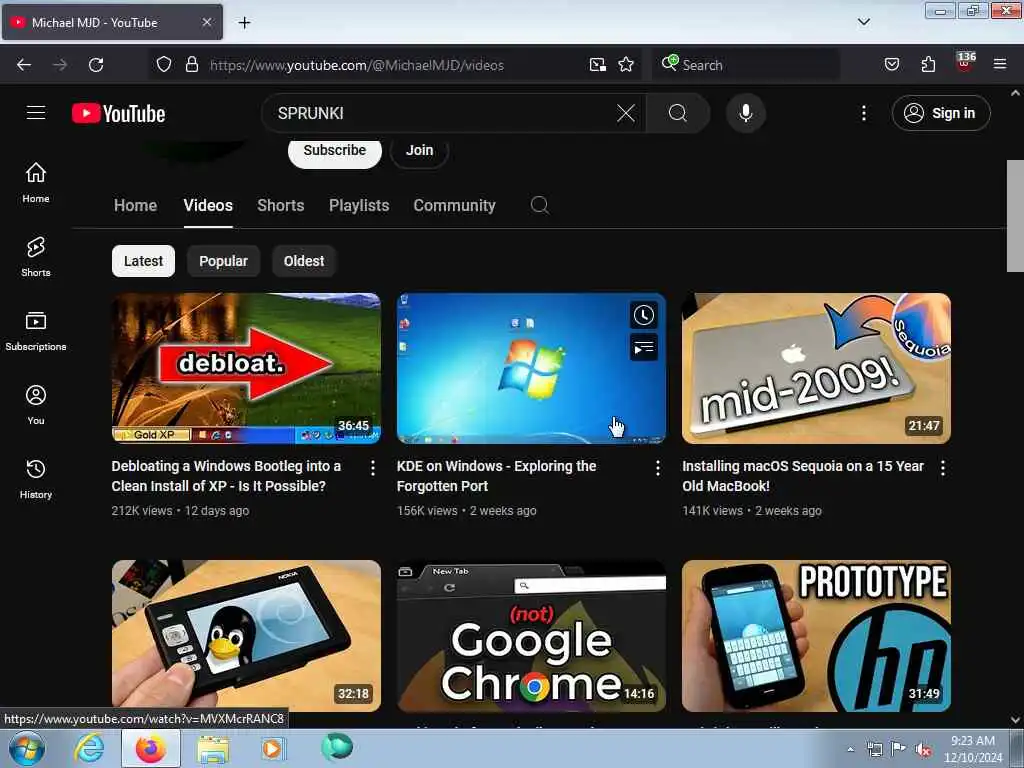The image size is (1024, 768).
Task: Click the Join membership button
Action: (x=419, y=151)
